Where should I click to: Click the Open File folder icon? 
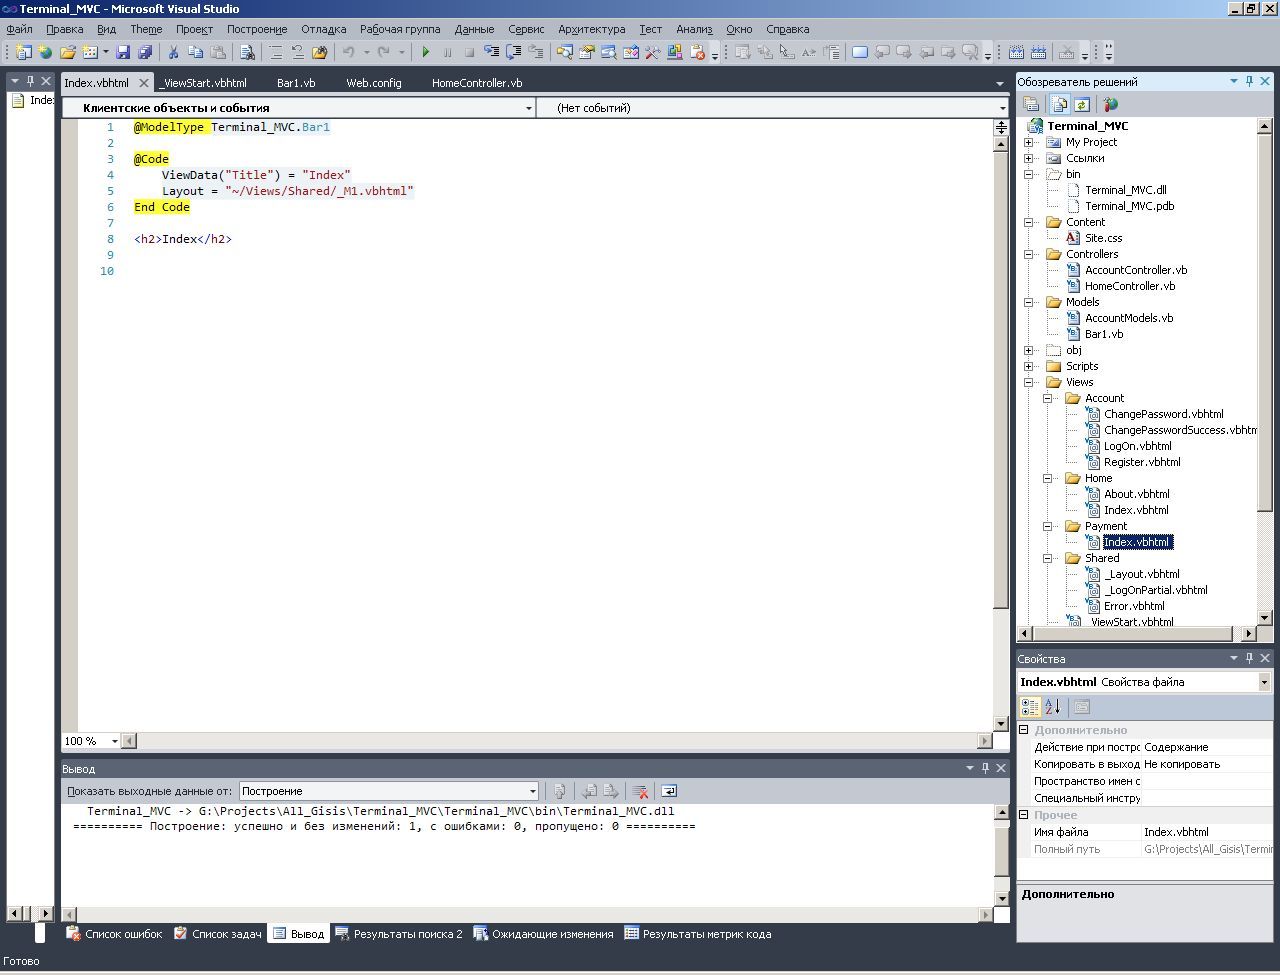point(68,52)
